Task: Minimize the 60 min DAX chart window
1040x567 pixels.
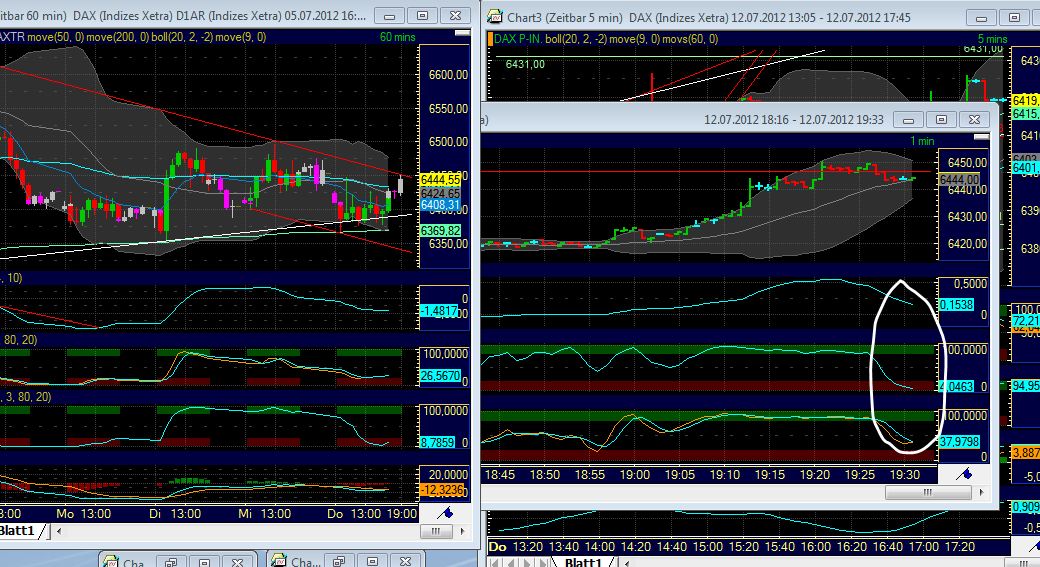Action: pos(389,15)
